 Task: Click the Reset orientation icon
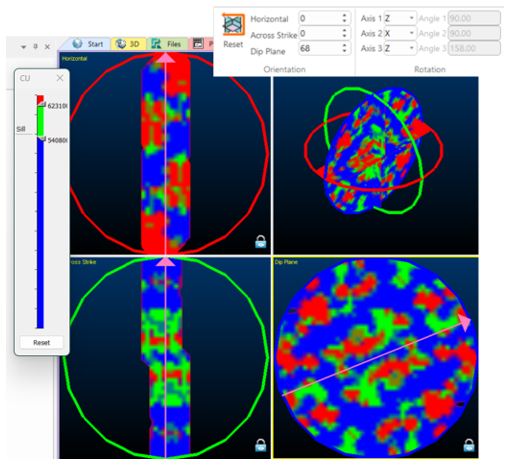tap(233, 25)
